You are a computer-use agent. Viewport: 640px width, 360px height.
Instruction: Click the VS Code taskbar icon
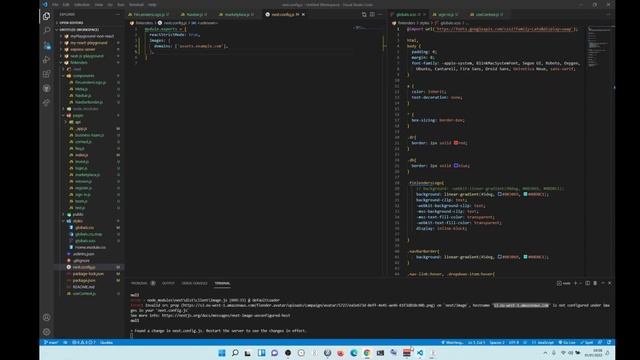click(x=420, y=353)
